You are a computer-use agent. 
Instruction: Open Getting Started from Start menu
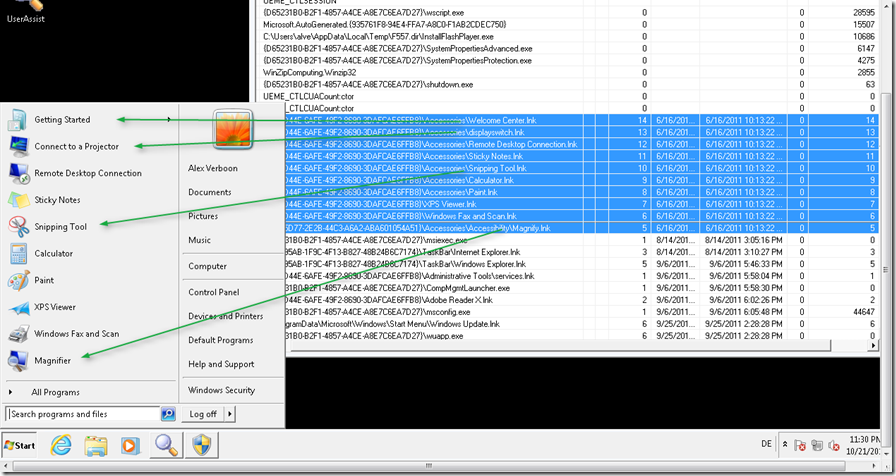tap(62, 119)
